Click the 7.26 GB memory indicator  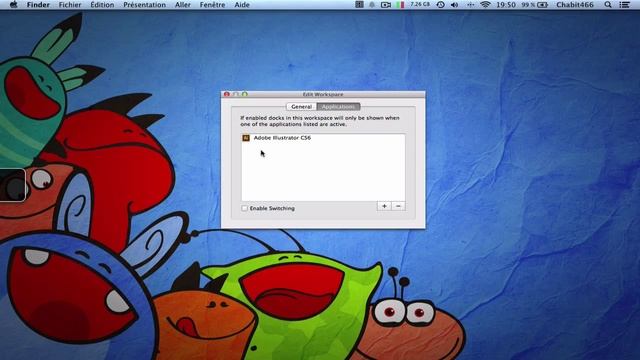[x=420, y=4]
